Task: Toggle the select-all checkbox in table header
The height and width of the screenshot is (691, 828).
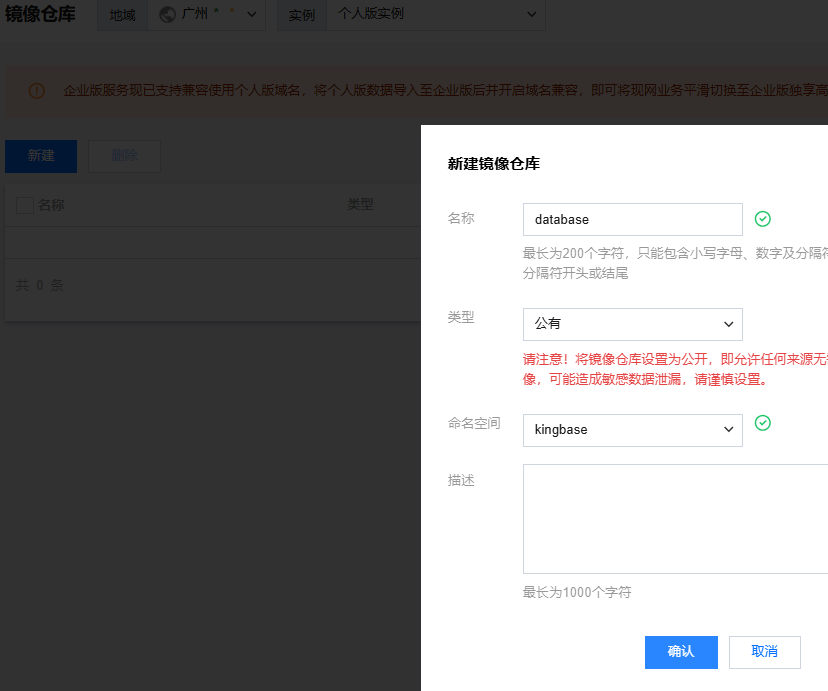Action: click(x=25, y=205)
